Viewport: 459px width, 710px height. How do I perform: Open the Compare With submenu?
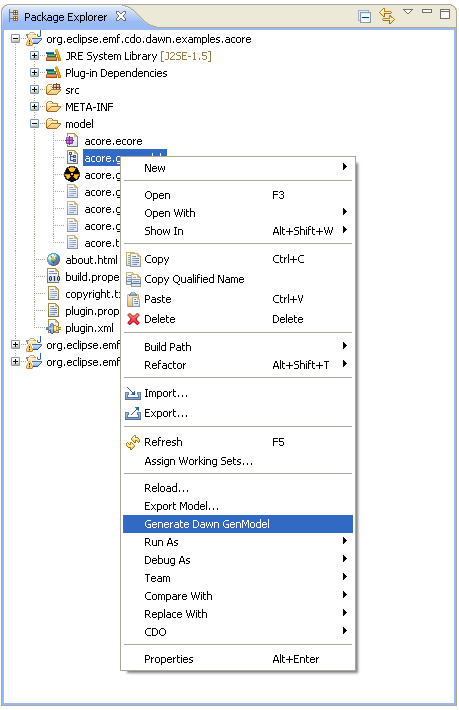[x=238, y=596]
